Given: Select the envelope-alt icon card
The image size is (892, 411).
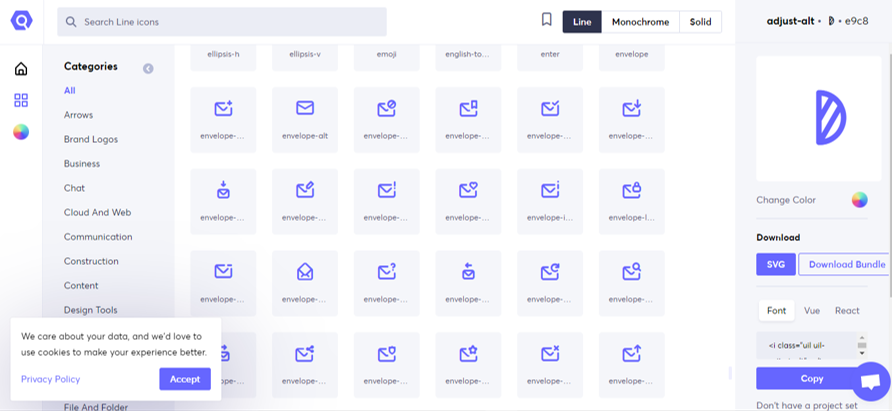Looking at the screenshot, I should point(305,120).
